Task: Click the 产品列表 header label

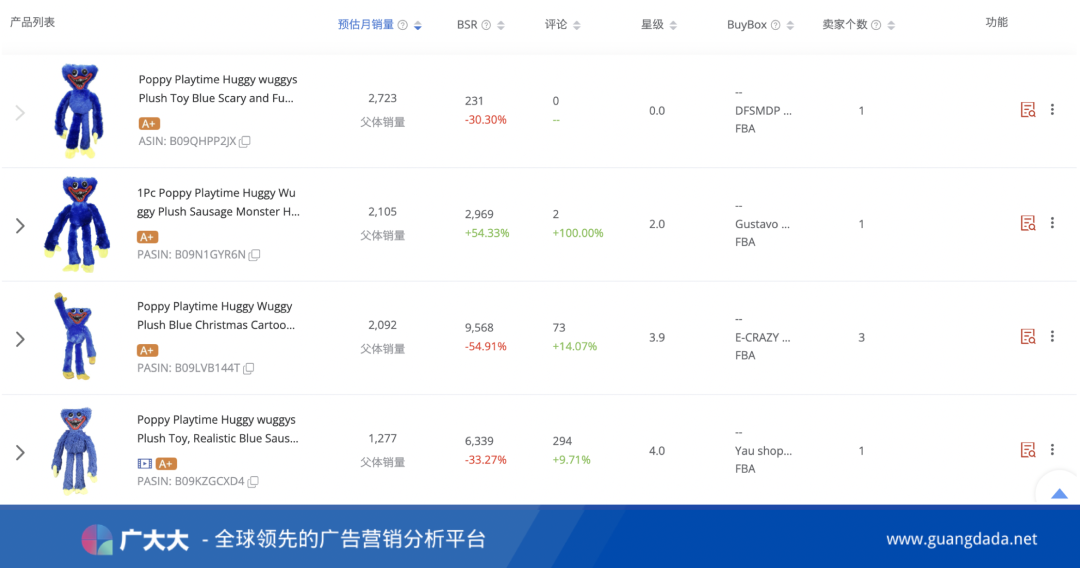Action: (x=32, y=22)
